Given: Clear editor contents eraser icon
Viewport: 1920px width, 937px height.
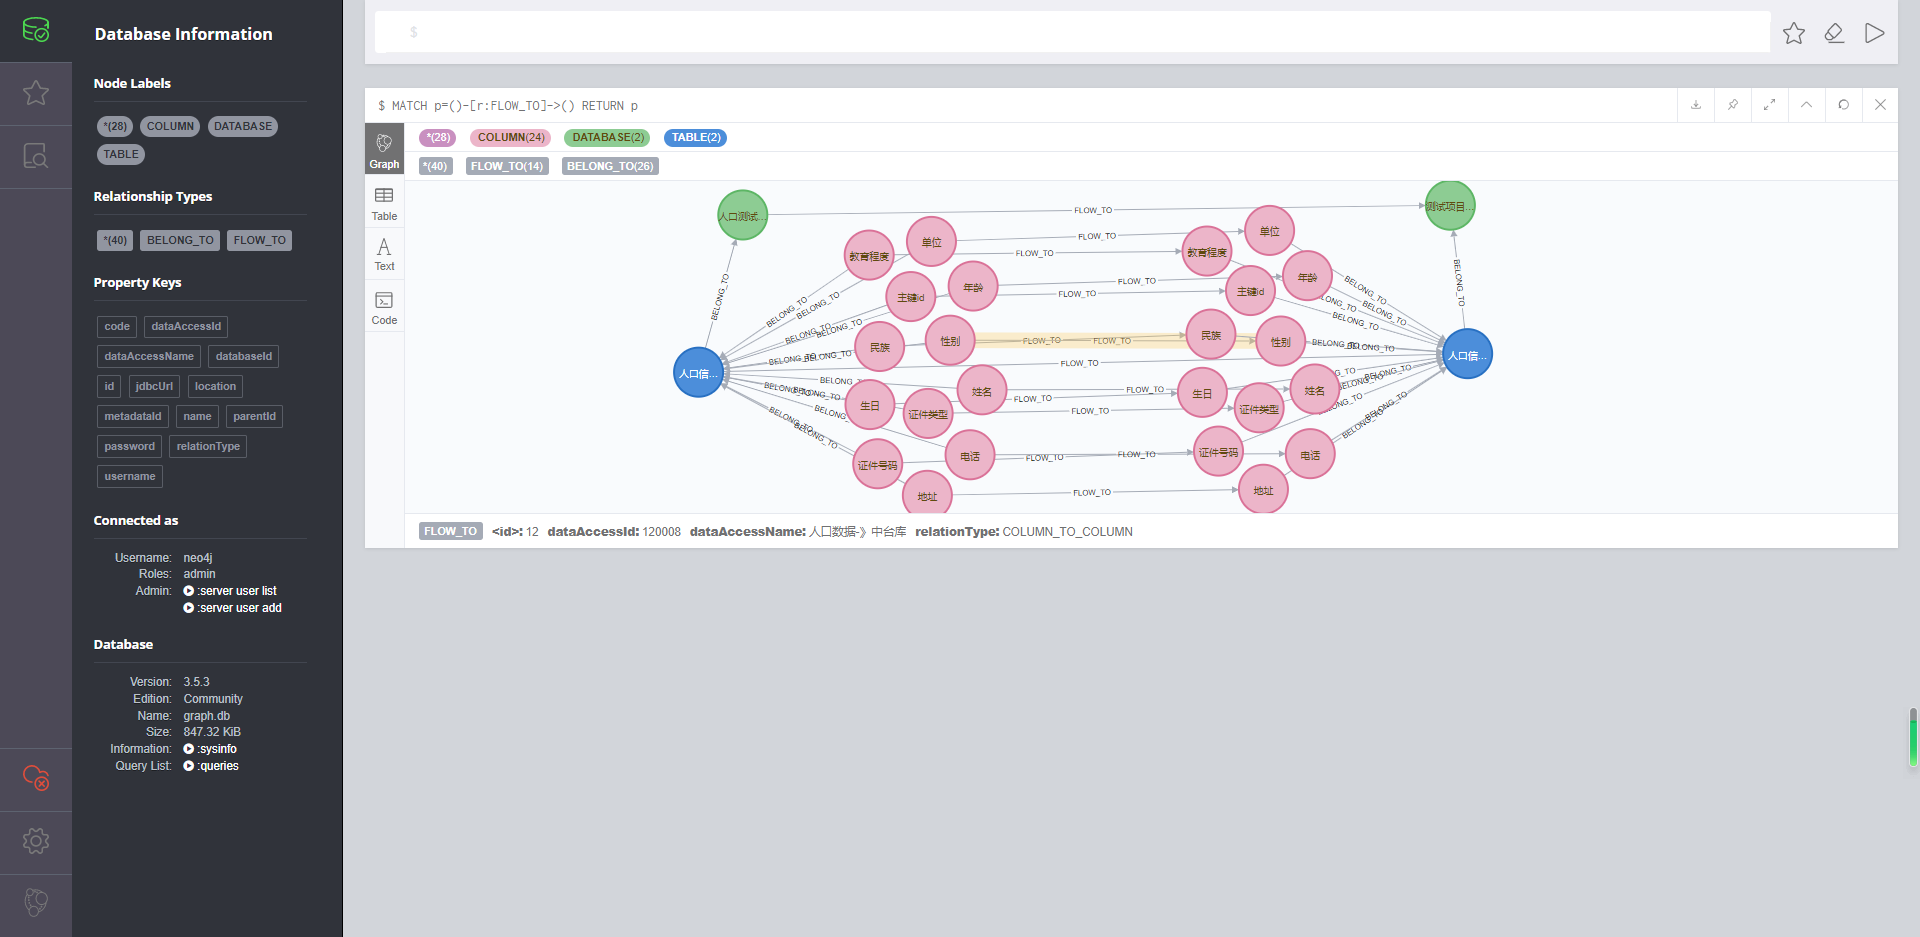Looking at the screenshot, I should pos(1834,33).
